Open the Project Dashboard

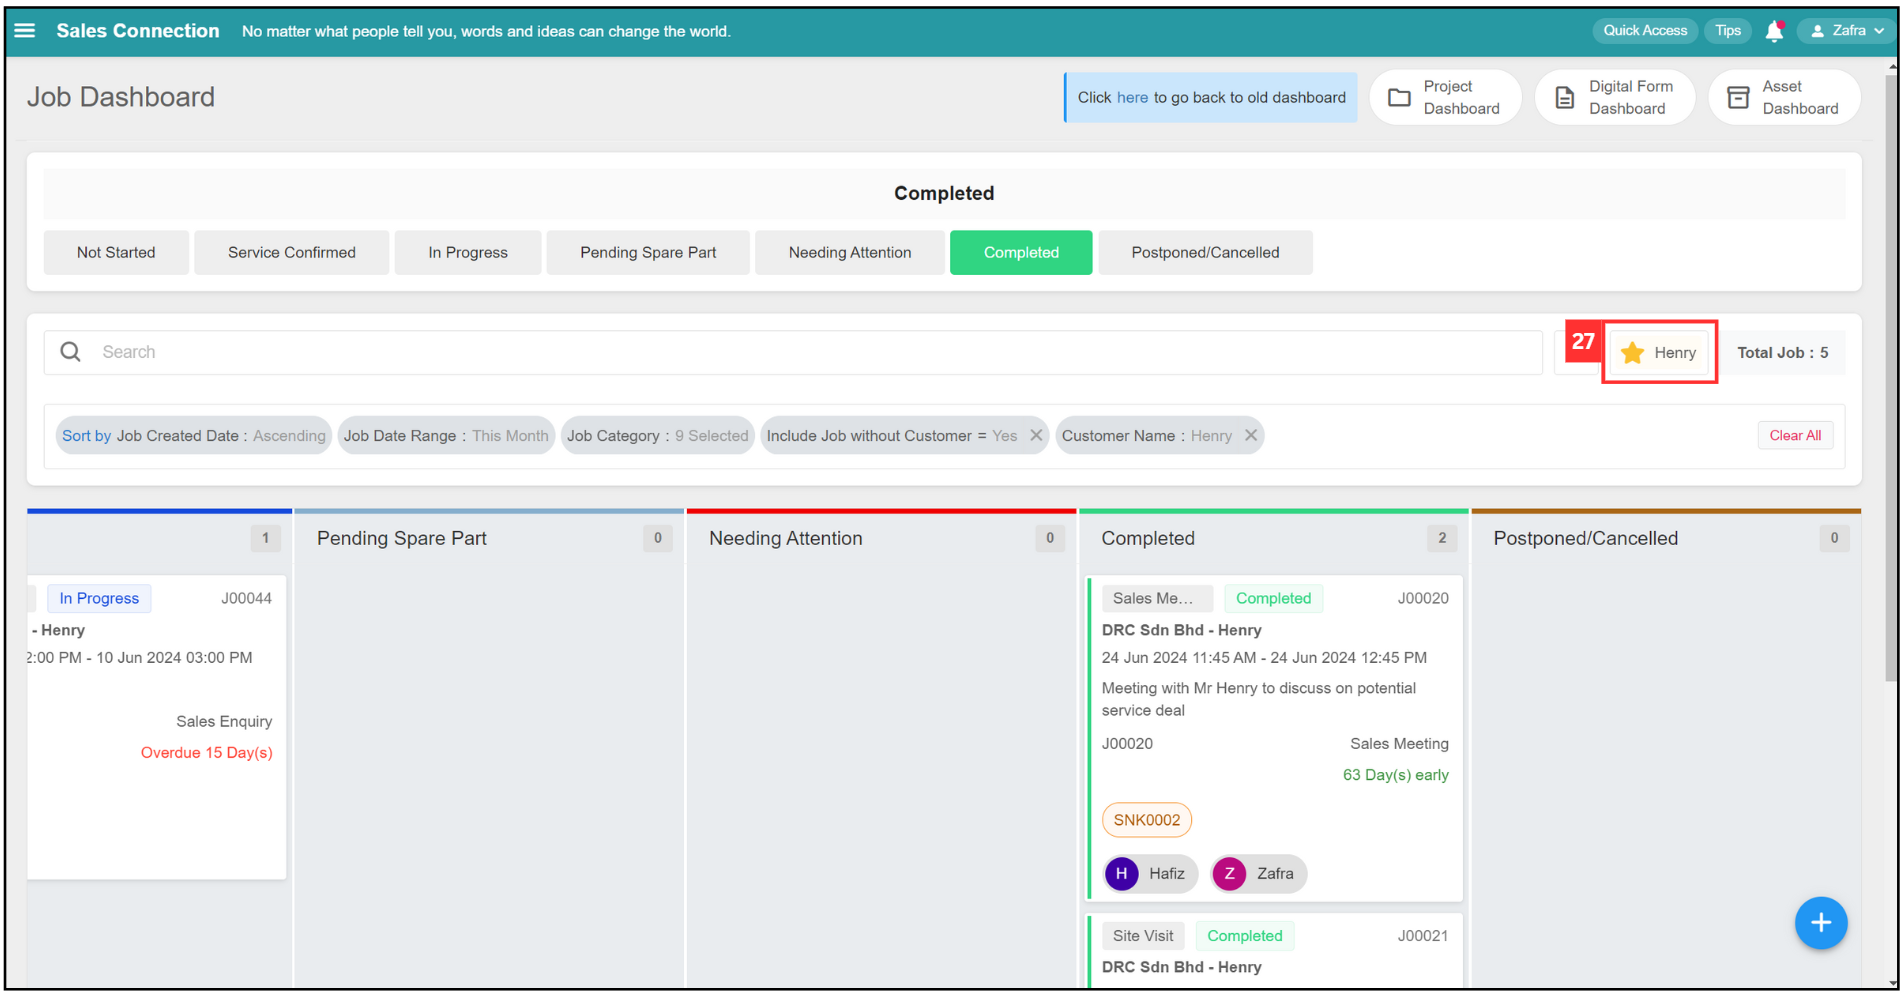(x=1445, y=98)
